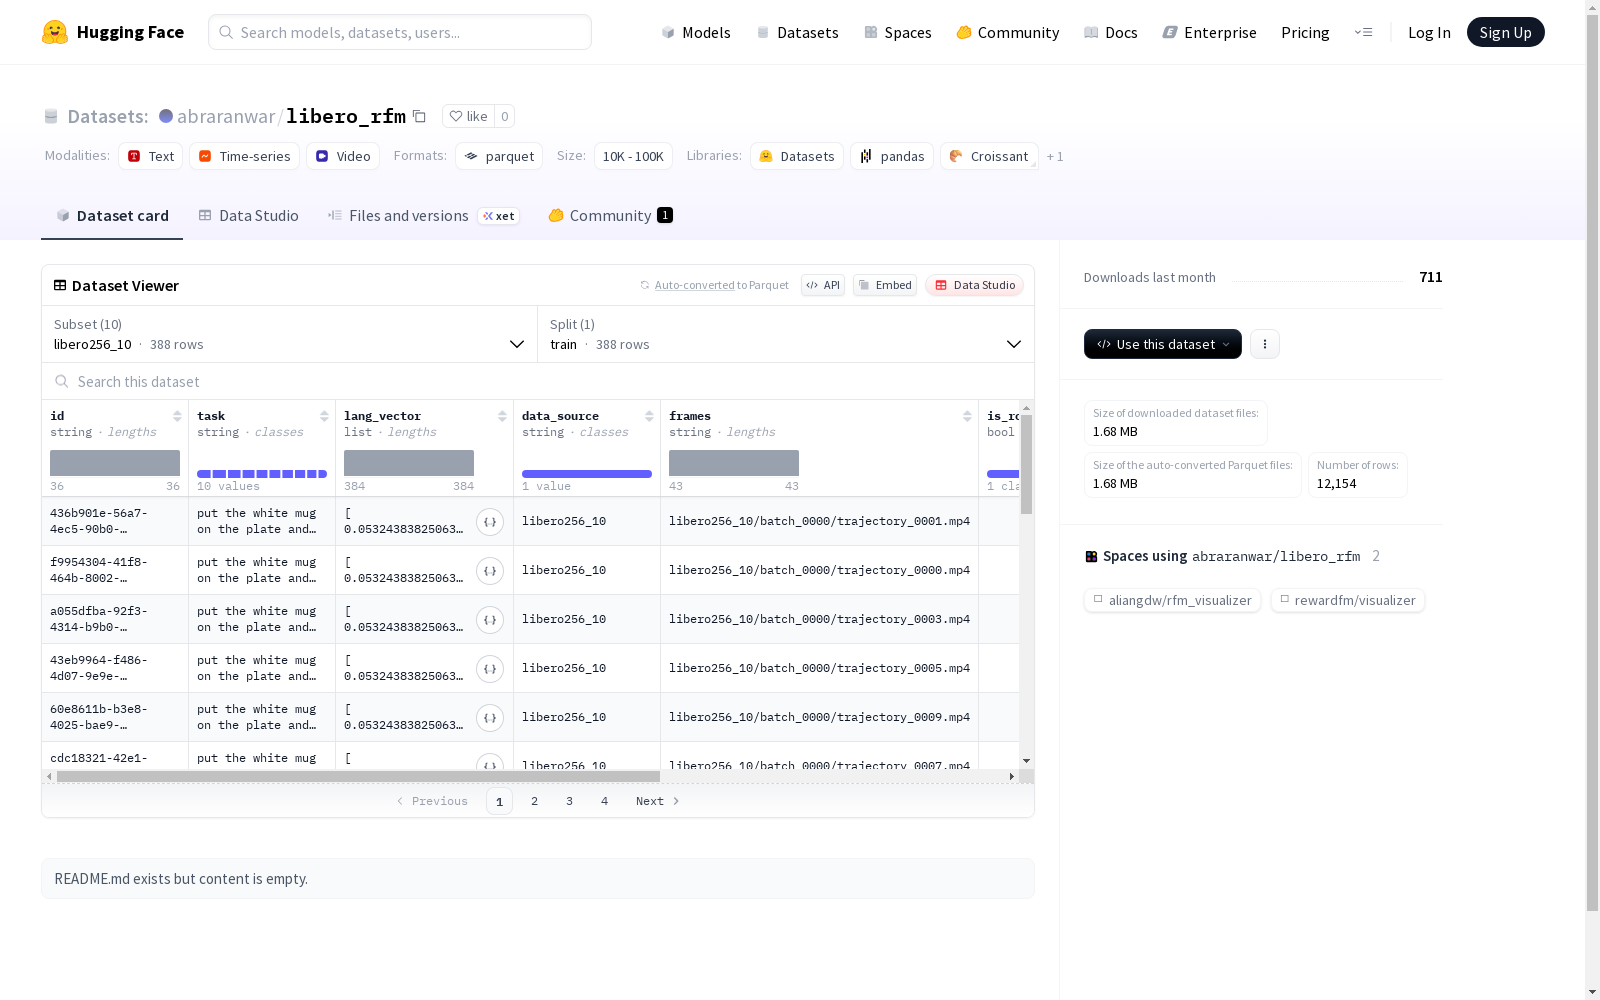Filter by the Time-series modality tag
The image size is (1600, 1000).
pos(245,156)
